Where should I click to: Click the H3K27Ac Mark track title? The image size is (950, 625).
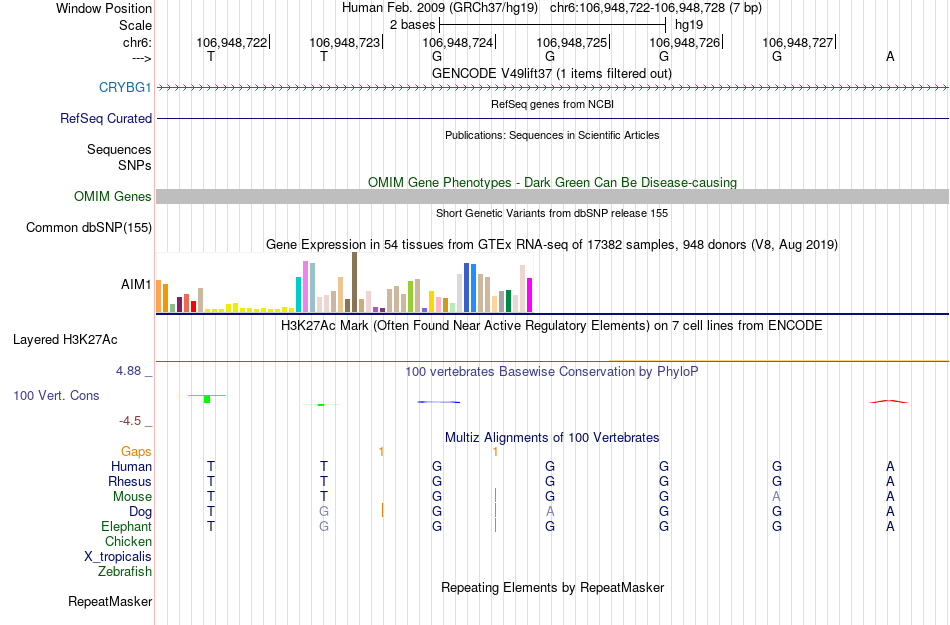(552, 326)
